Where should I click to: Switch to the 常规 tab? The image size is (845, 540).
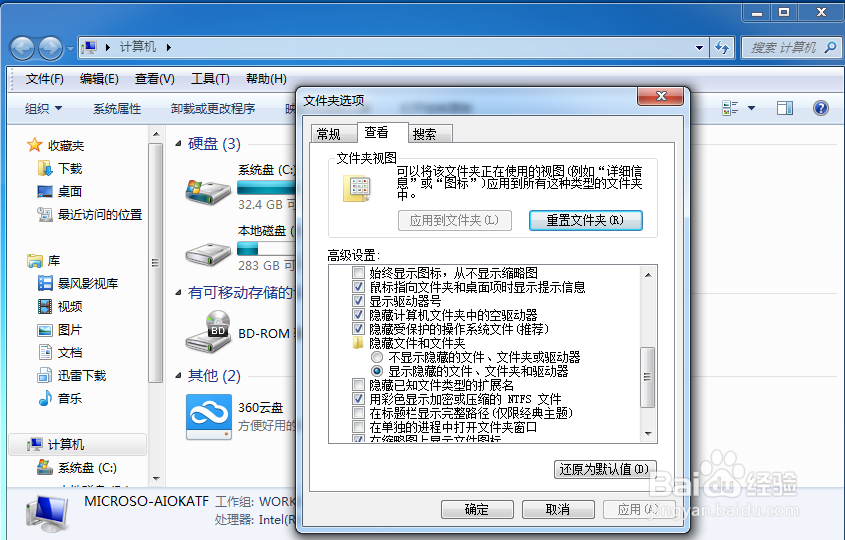334,134
